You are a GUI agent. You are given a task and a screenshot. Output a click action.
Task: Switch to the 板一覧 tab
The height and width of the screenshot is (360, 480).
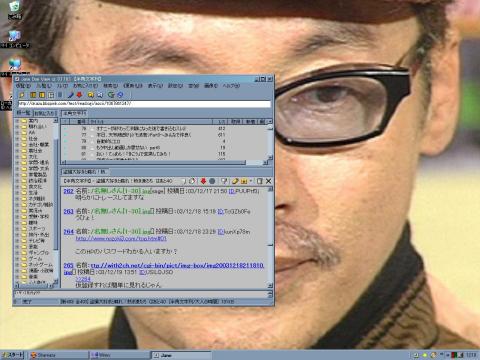click(23, 113)
